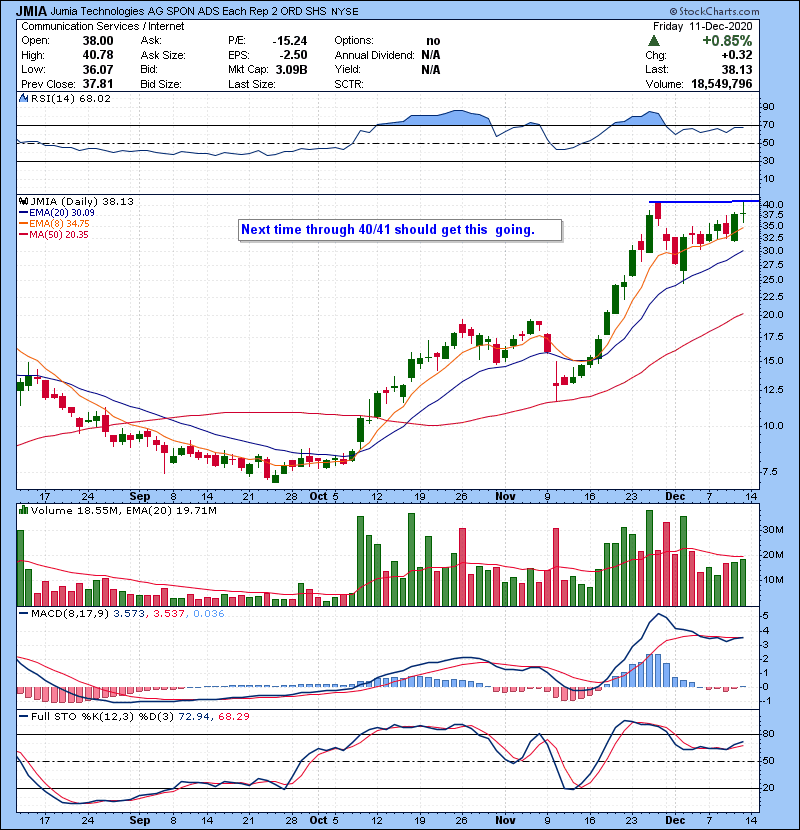Click the green up-arrow change indicator
Image resolution: width=800 pixels, height=830 pixels.
click(654, 41)
